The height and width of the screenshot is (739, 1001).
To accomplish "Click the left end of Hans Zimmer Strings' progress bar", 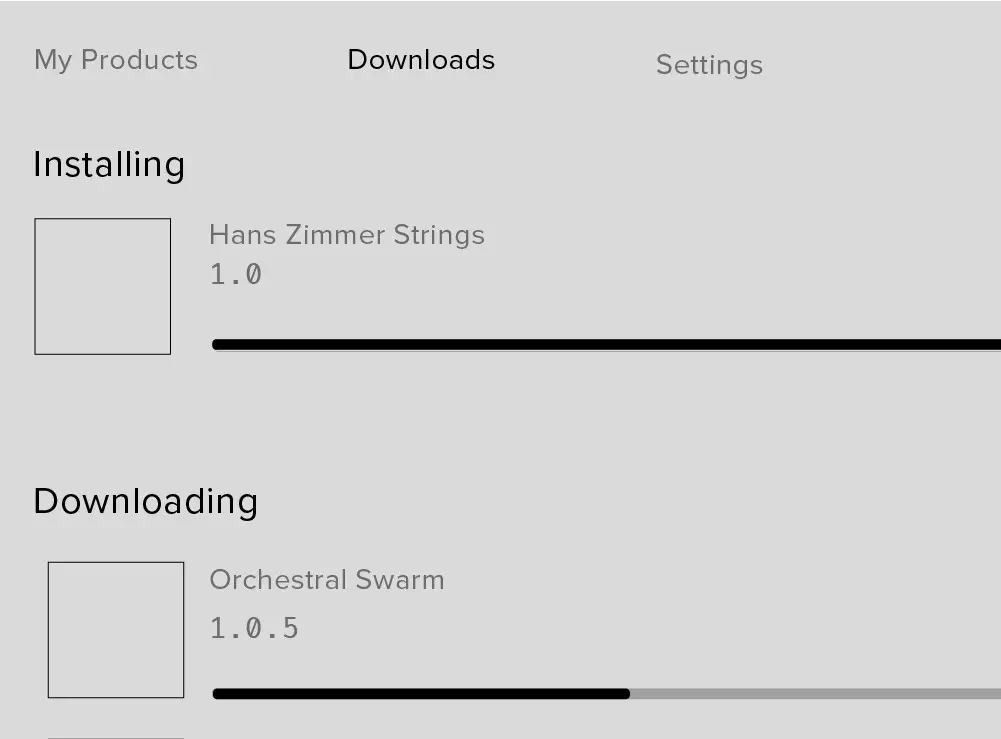I will click(x=218, y=345).
